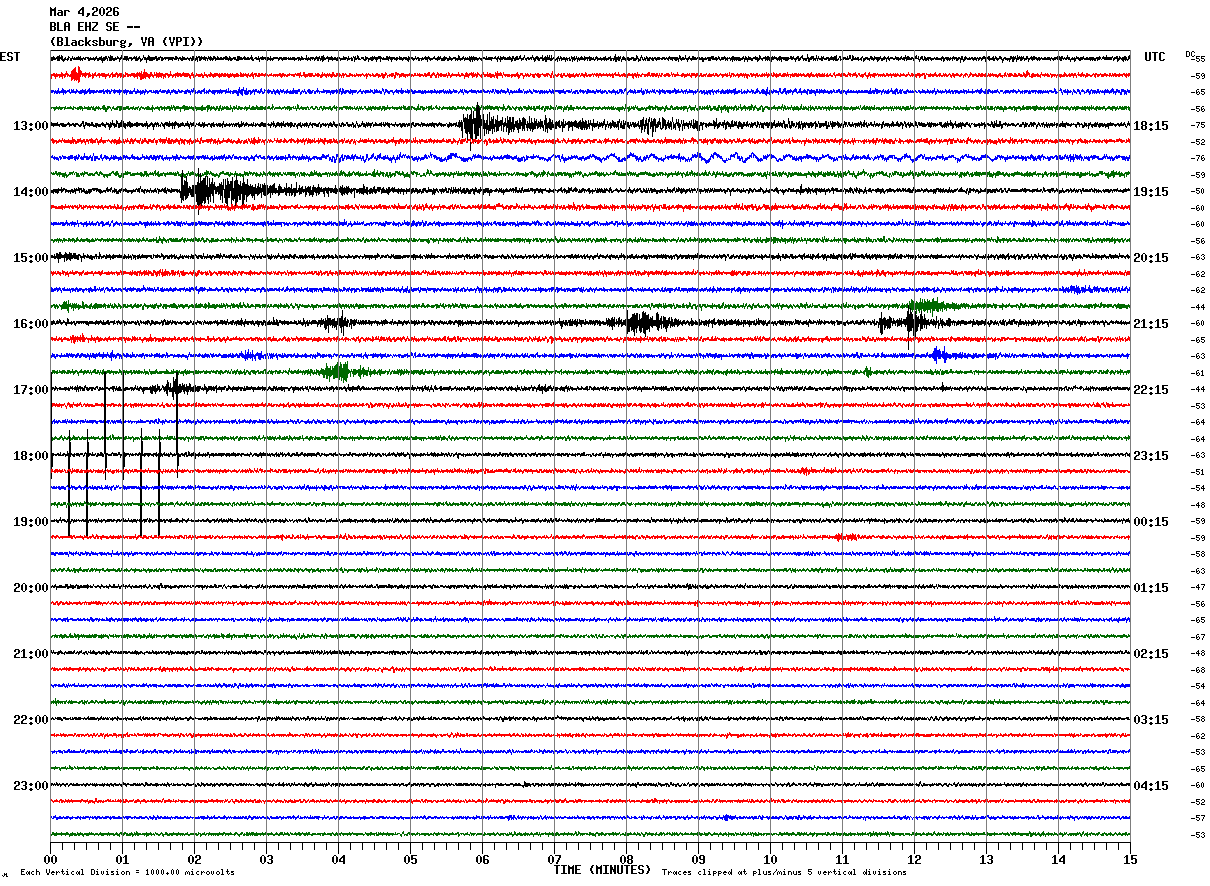1210x886 pixels.
Task: Select the 15:00 EST time label
Action: click(30, 258)
